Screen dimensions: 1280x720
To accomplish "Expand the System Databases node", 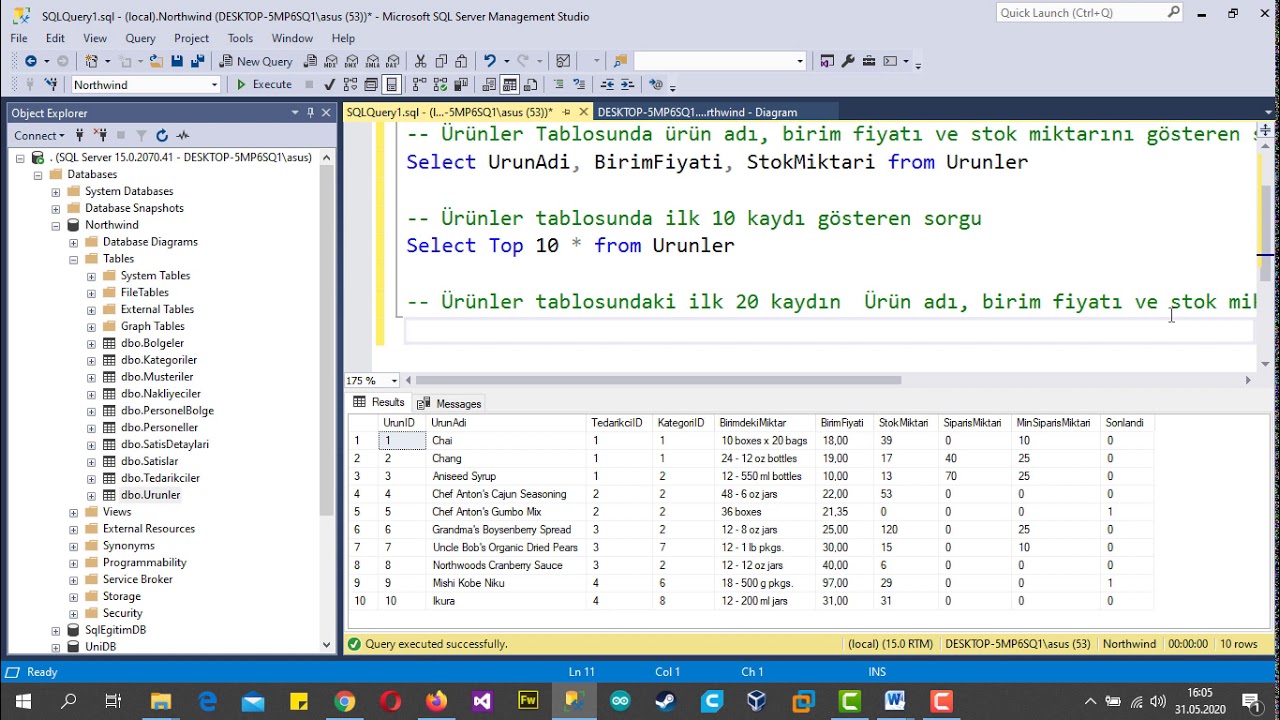I will pyautogui.click(x=56, y=191).
